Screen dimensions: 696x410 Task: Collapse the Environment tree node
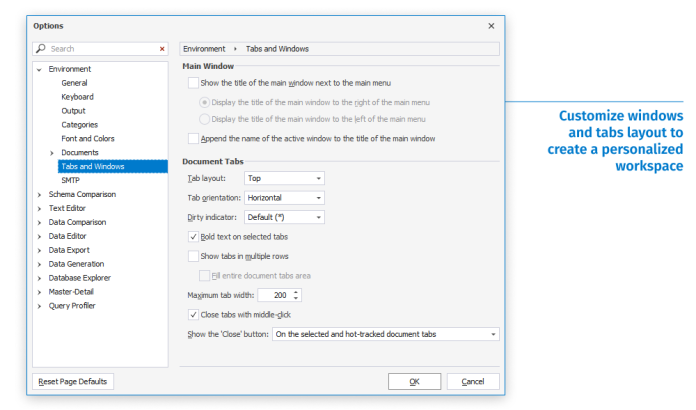(40, 70)
